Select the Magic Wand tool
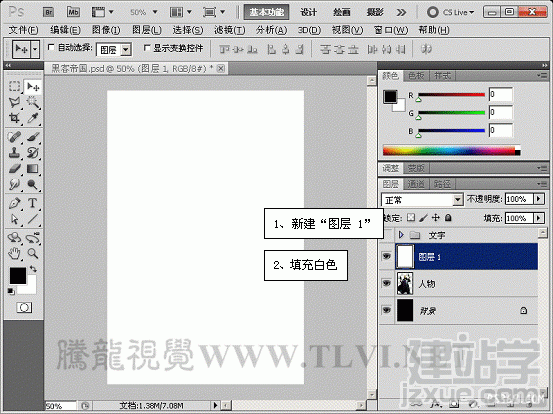Screen dimensions: 553x414 33,102
